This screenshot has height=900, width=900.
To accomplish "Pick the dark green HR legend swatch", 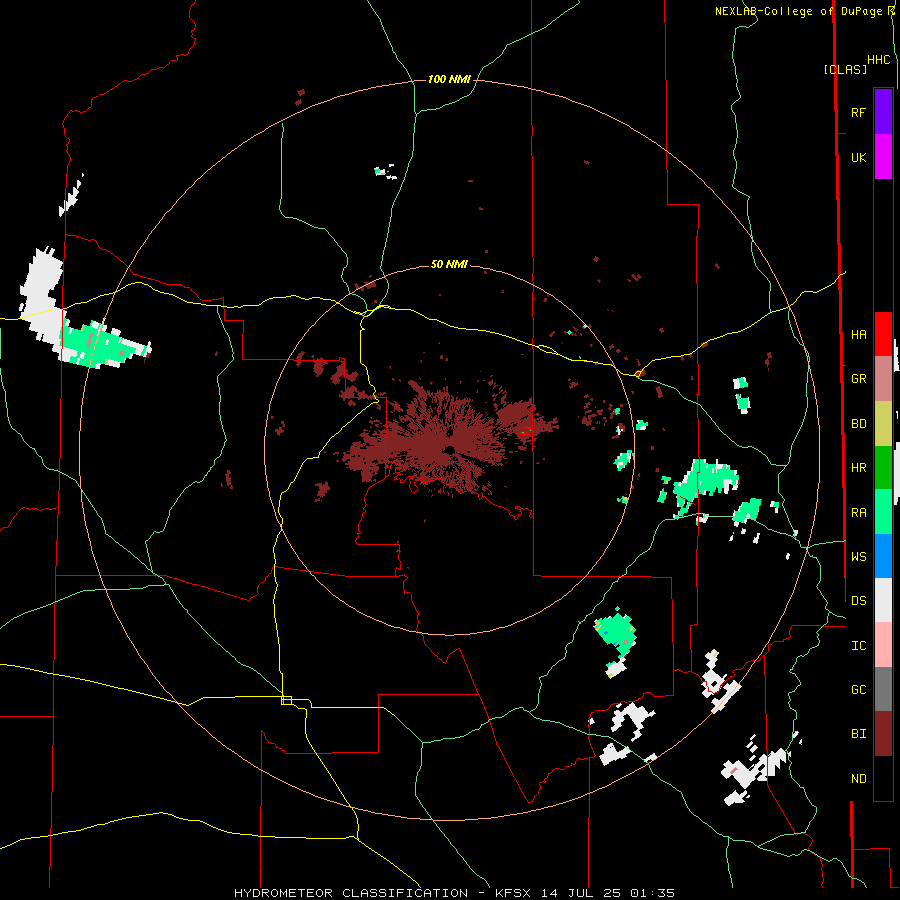I will 883,468.
